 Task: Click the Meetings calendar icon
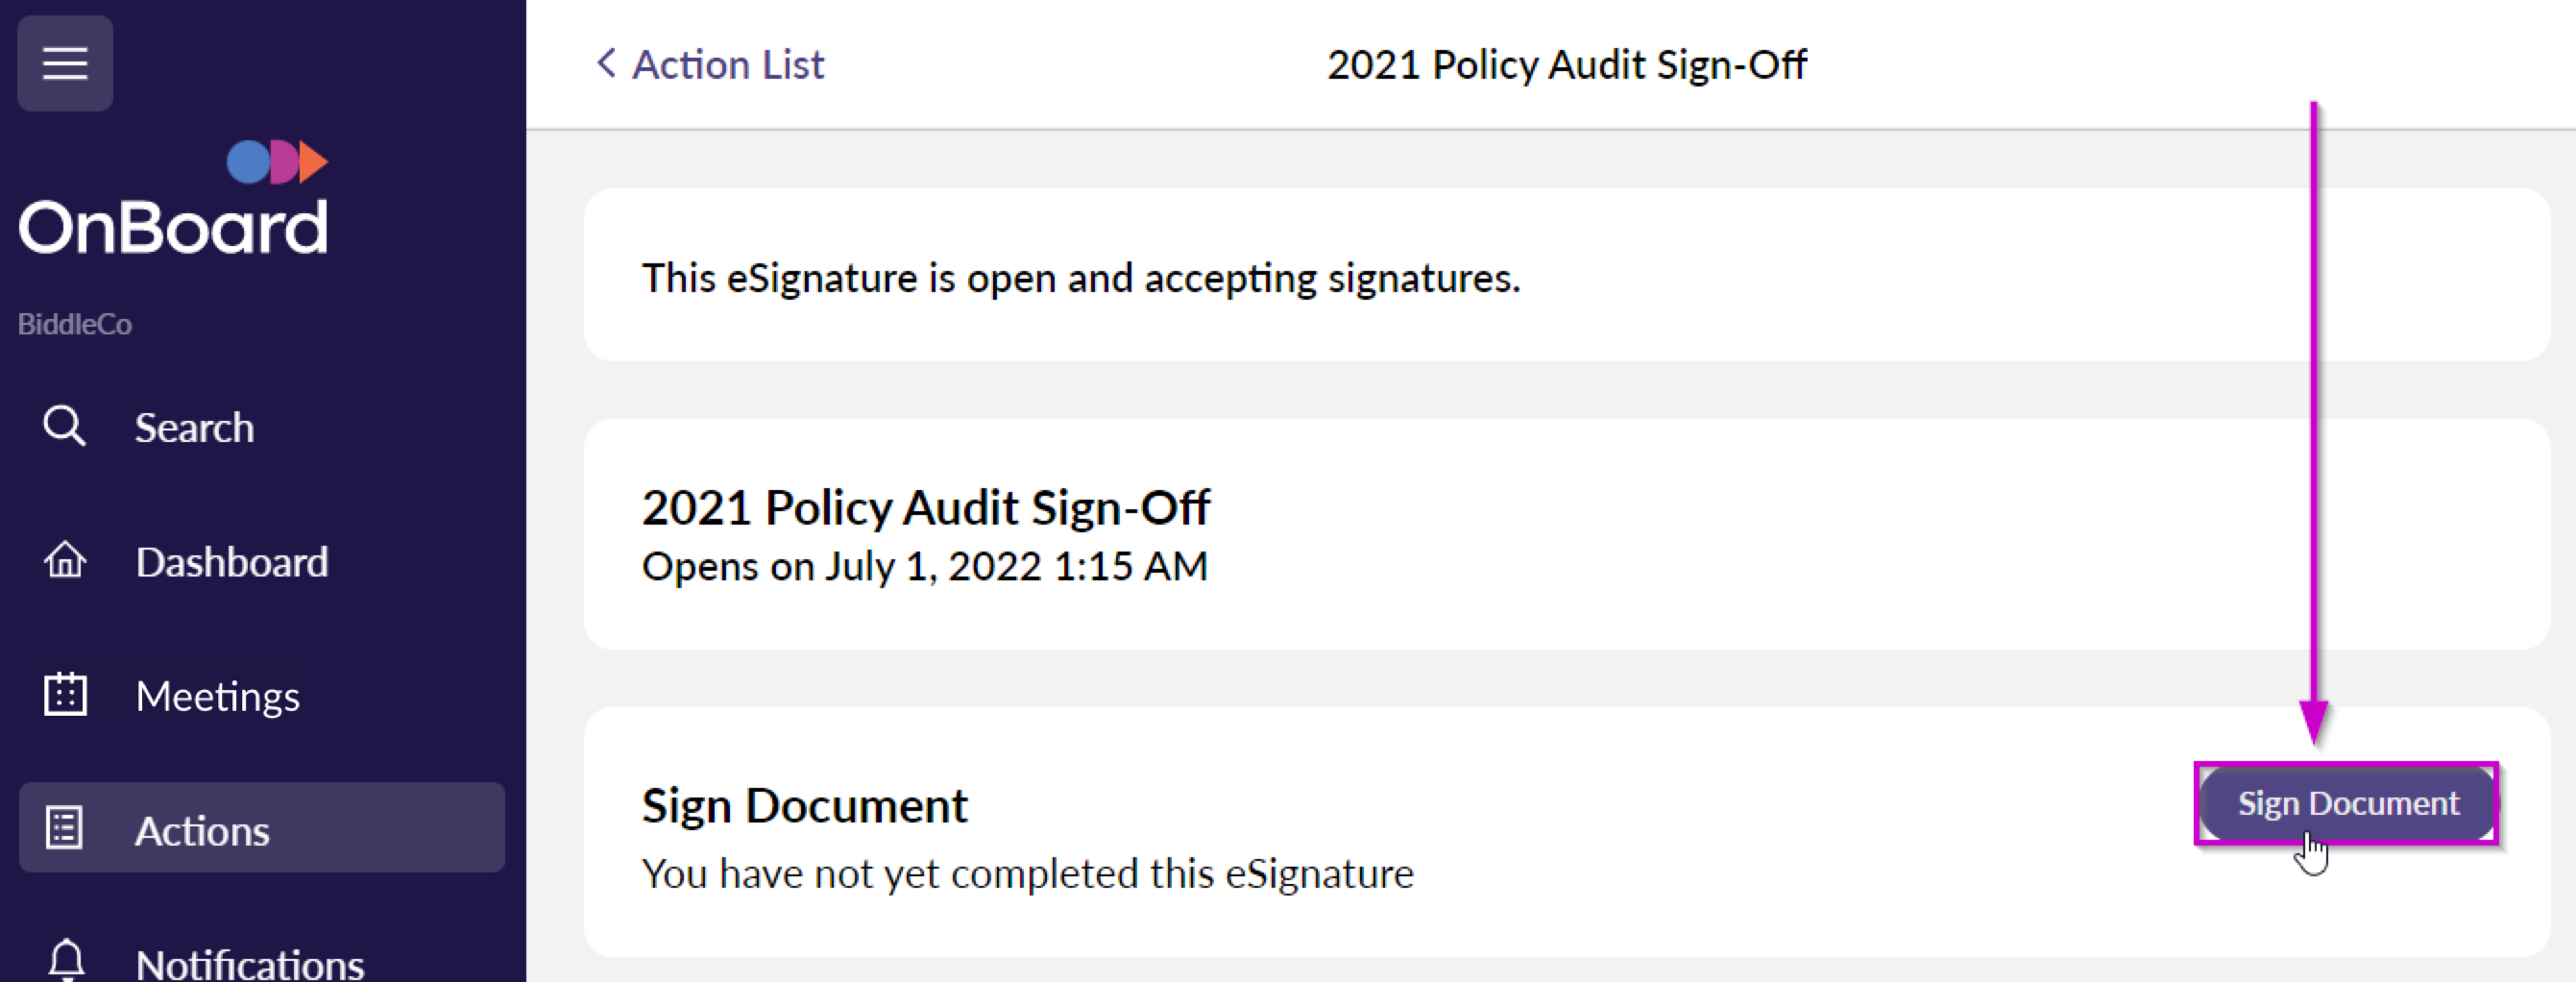pyautogui.click(x=65, y=695)
